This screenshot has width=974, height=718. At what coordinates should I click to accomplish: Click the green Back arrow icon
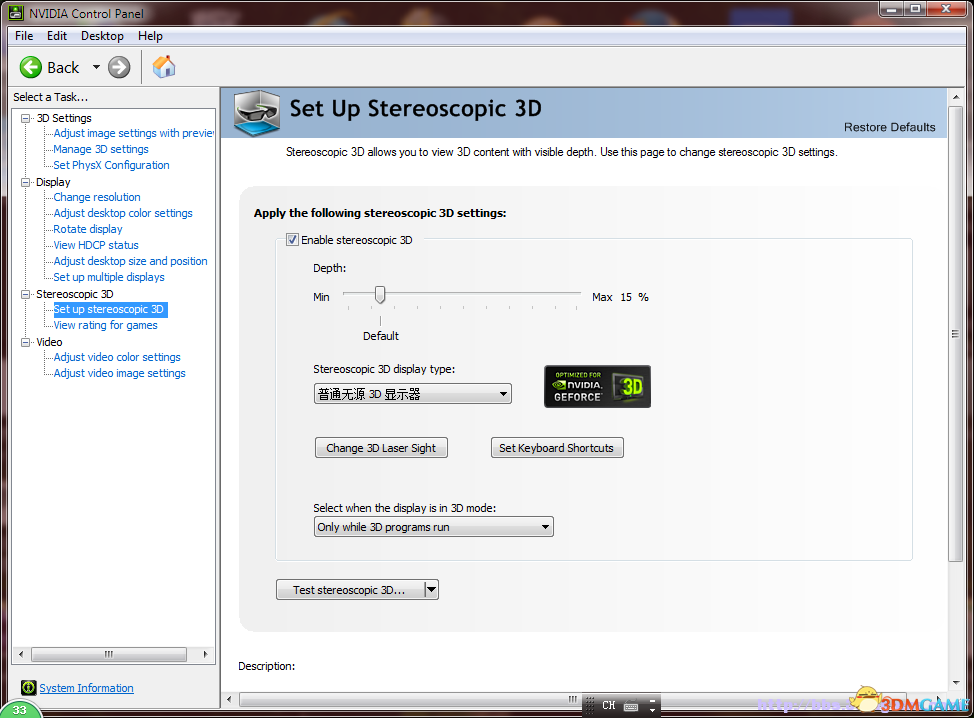pos(30,67)
